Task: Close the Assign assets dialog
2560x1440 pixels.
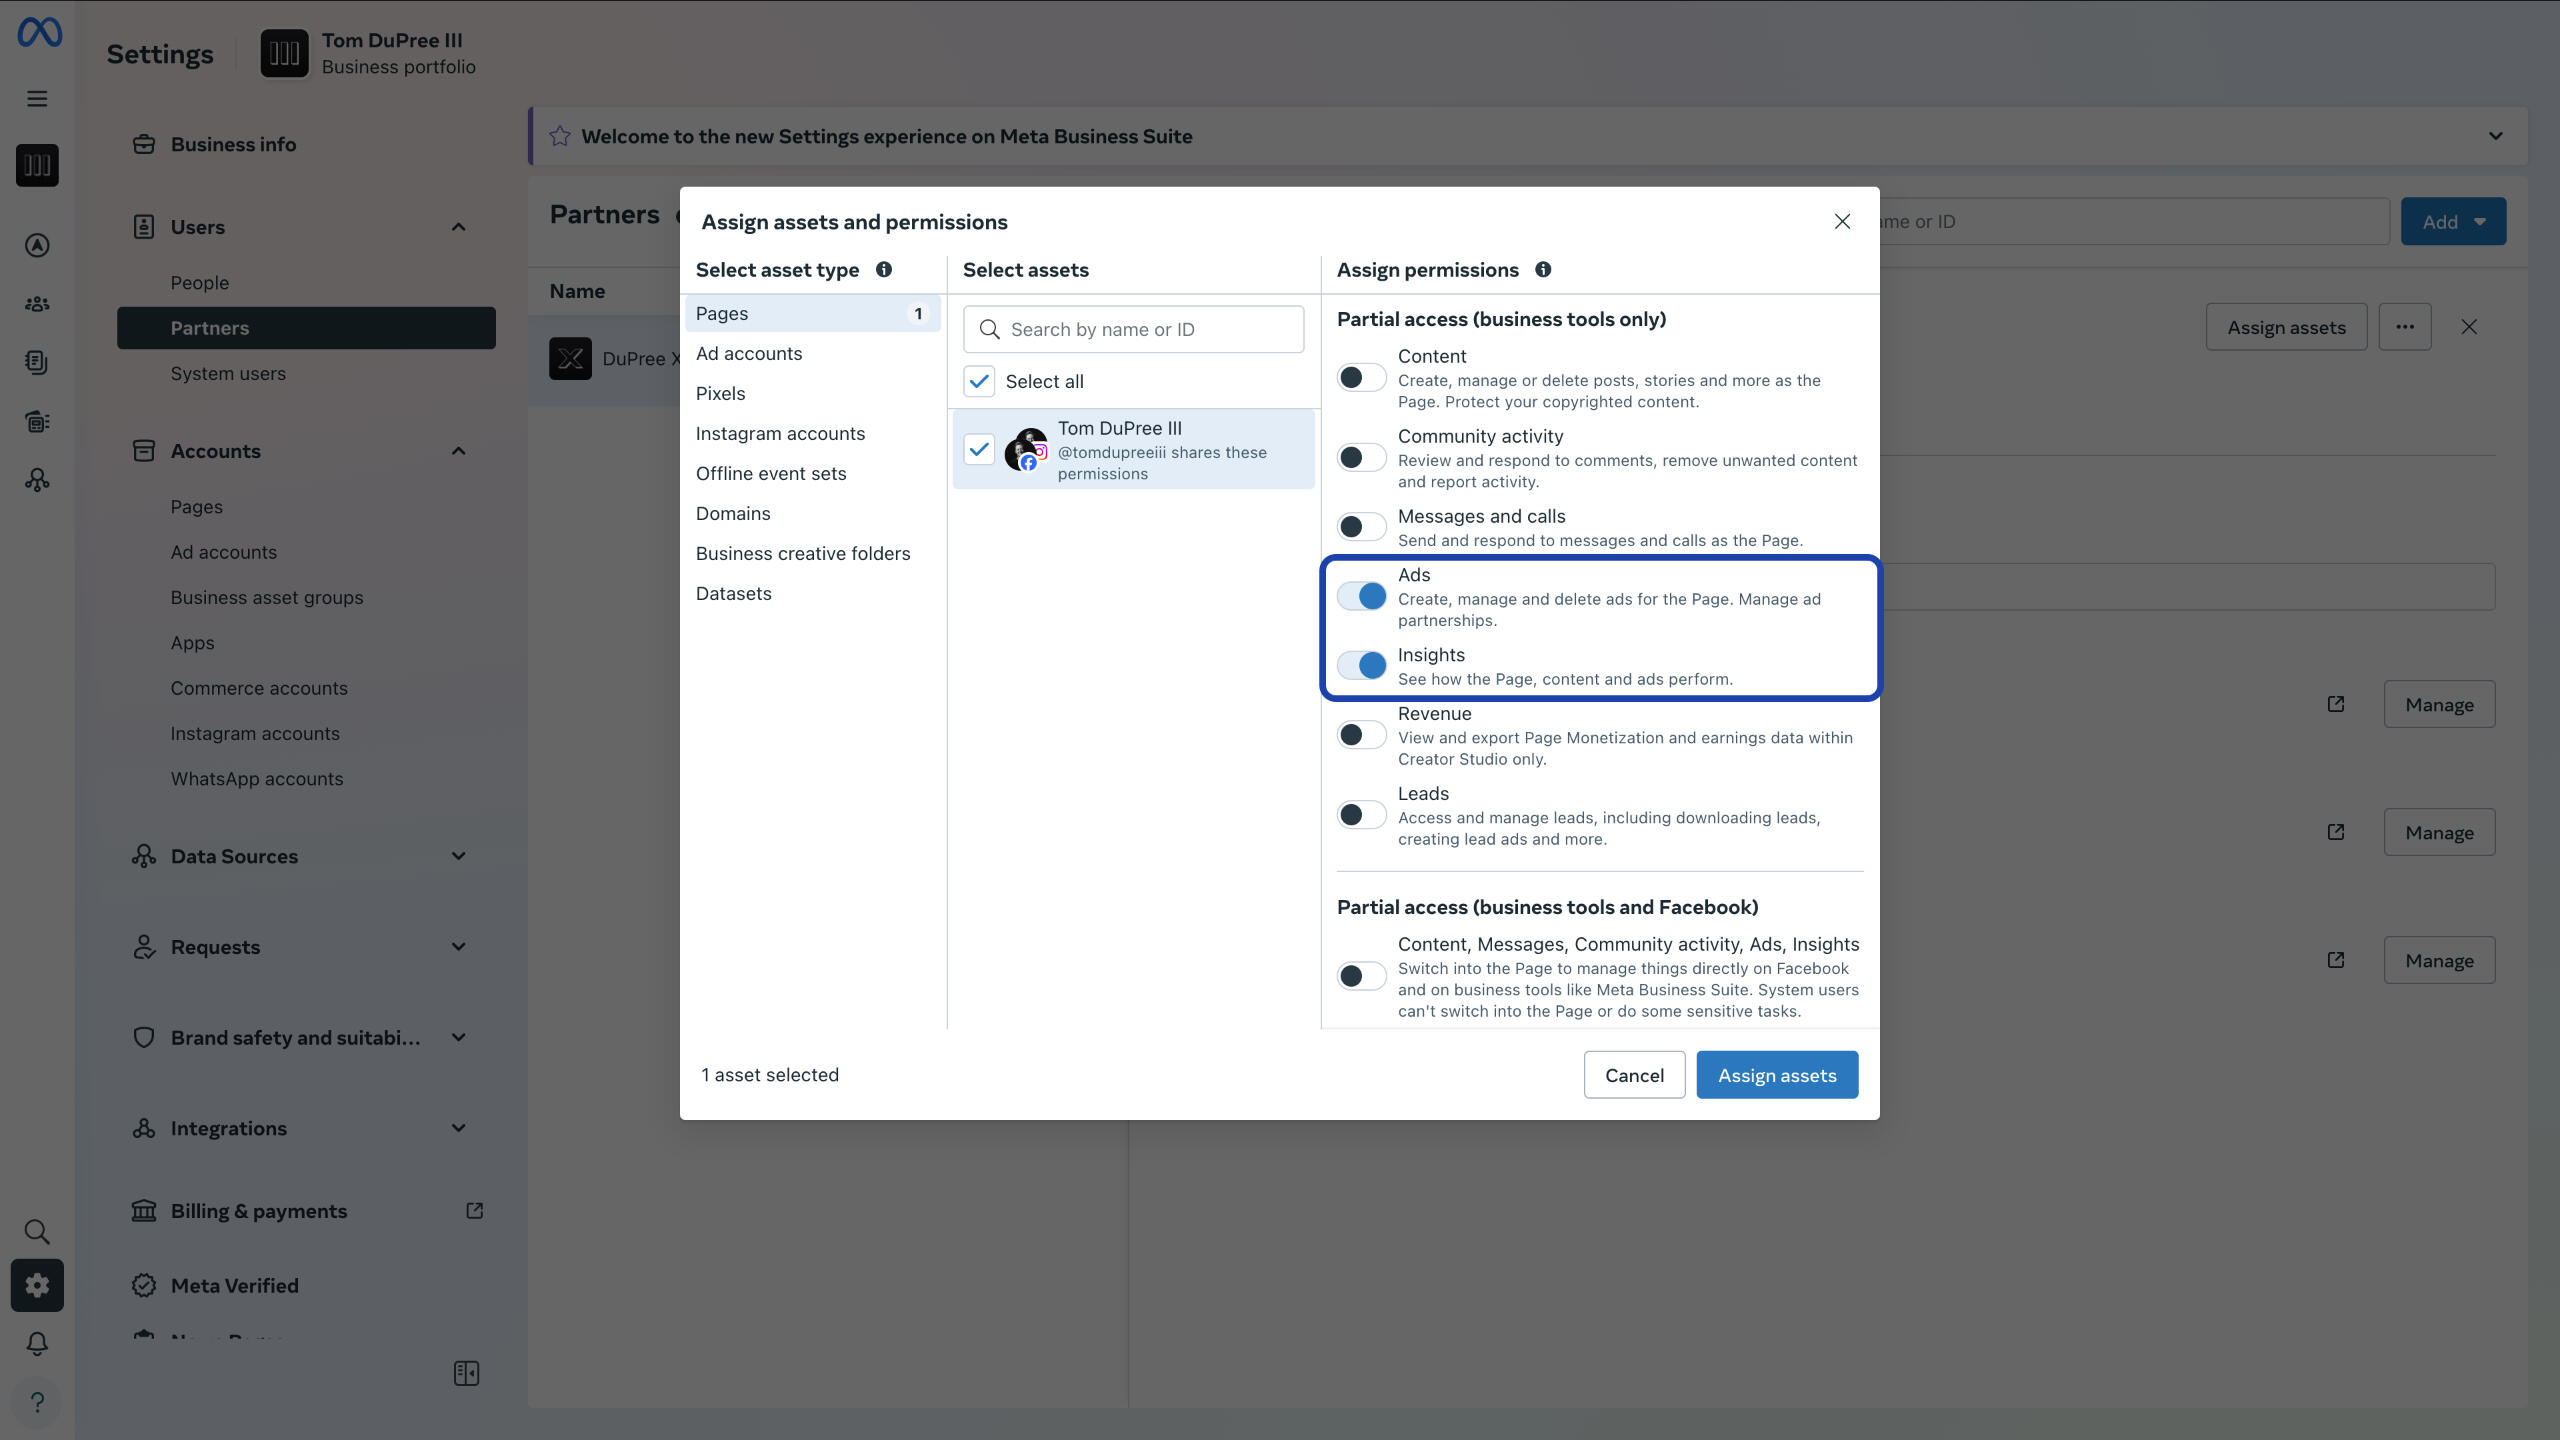Action: pos(1842,221)
